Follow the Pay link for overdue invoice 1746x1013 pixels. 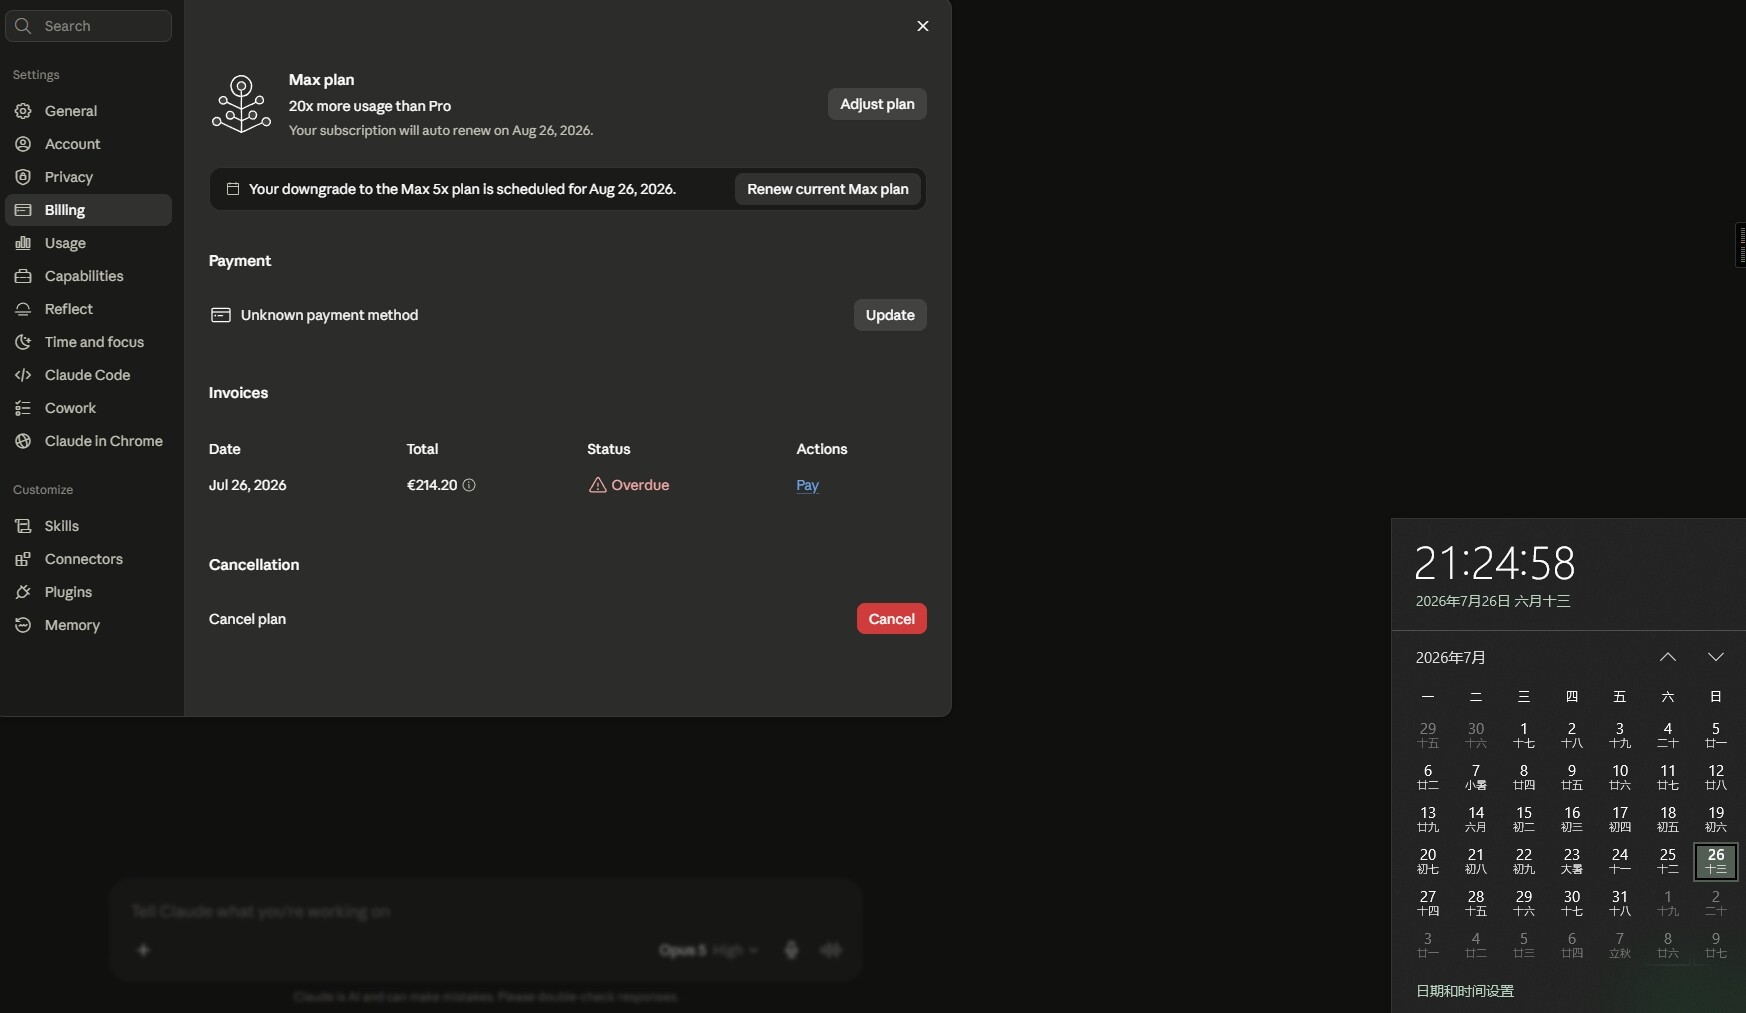(x=808, y=485)
